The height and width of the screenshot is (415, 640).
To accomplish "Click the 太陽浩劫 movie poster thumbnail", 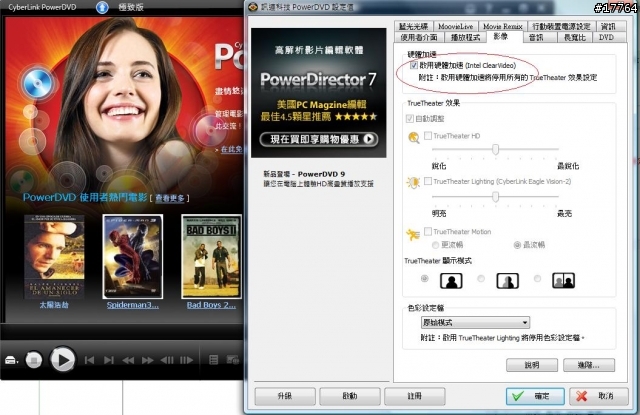I will pos(54,257).
